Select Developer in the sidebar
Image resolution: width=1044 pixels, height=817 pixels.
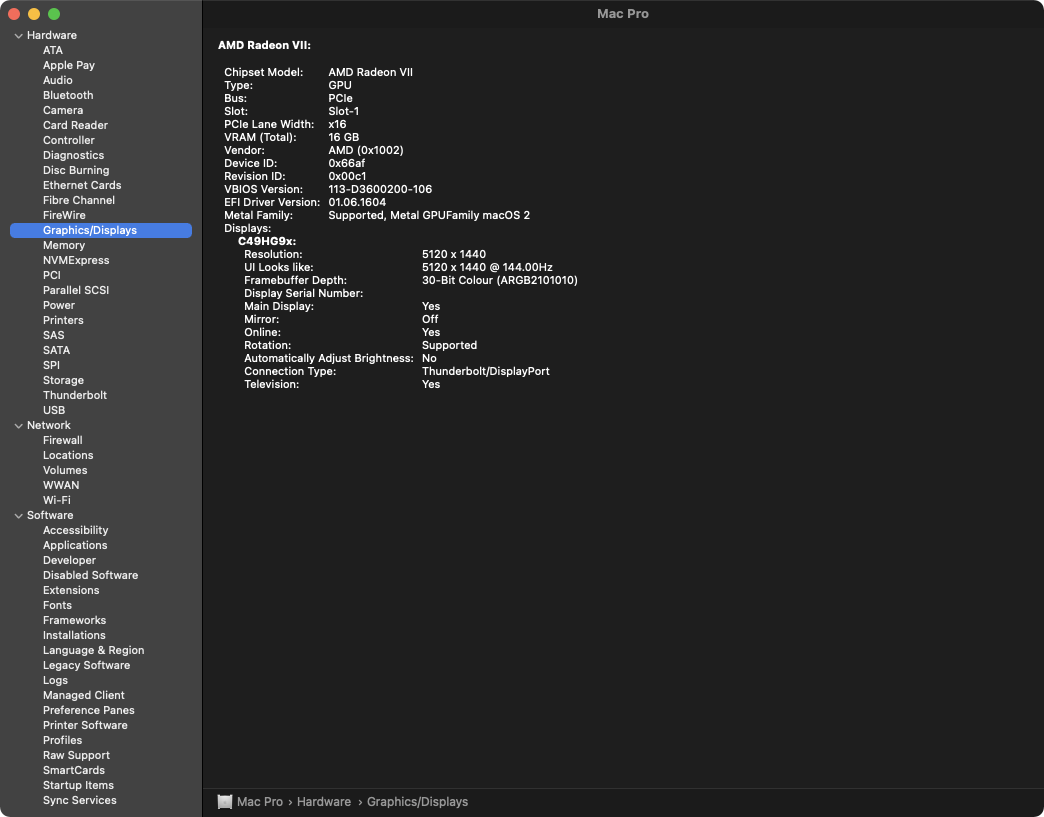click(x=69, y=560)
